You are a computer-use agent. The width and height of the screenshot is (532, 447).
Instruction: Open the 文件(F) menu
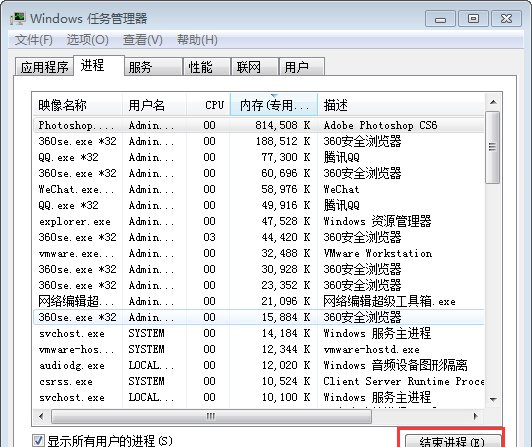(x=34, y=40)
